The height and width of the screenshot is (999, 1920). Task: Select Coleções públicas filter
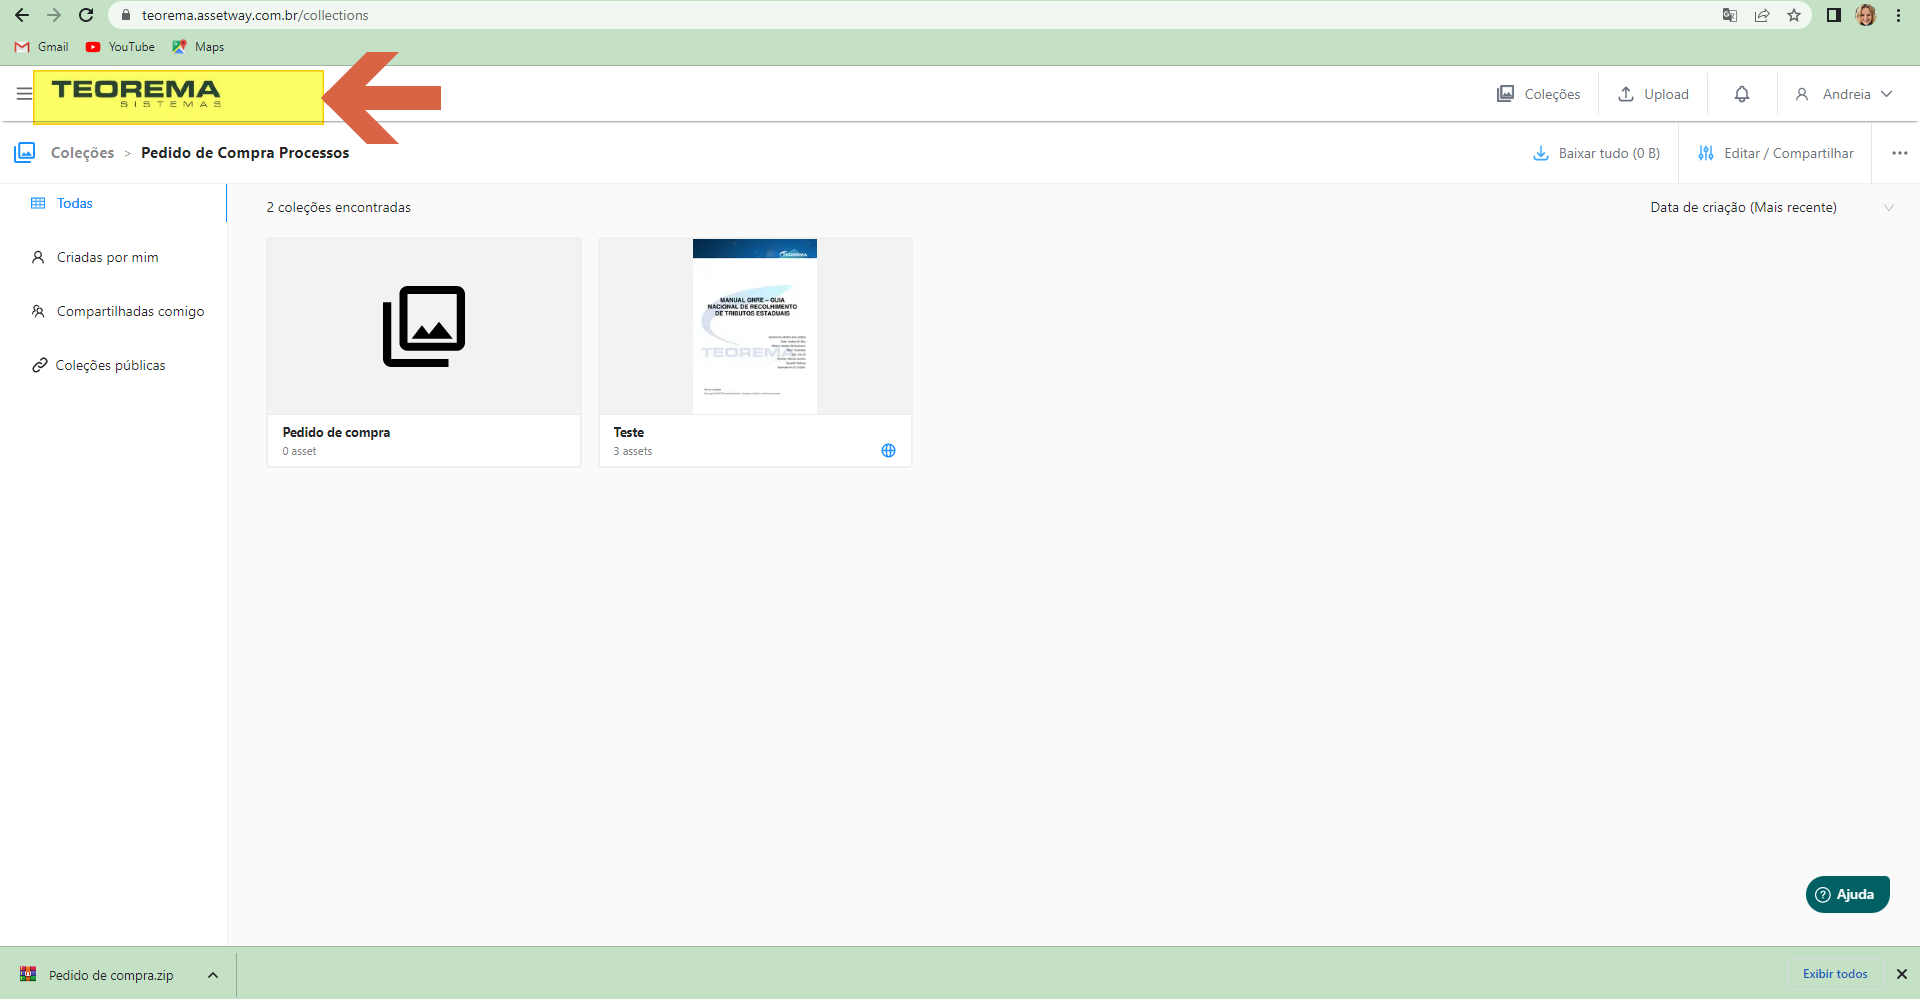tap(98, 365)
